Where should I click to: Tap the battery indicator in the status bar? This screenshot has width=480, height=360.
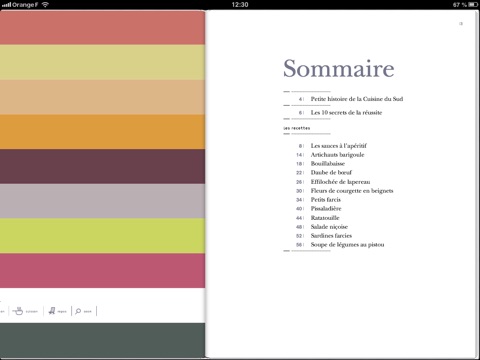(473, 5)
